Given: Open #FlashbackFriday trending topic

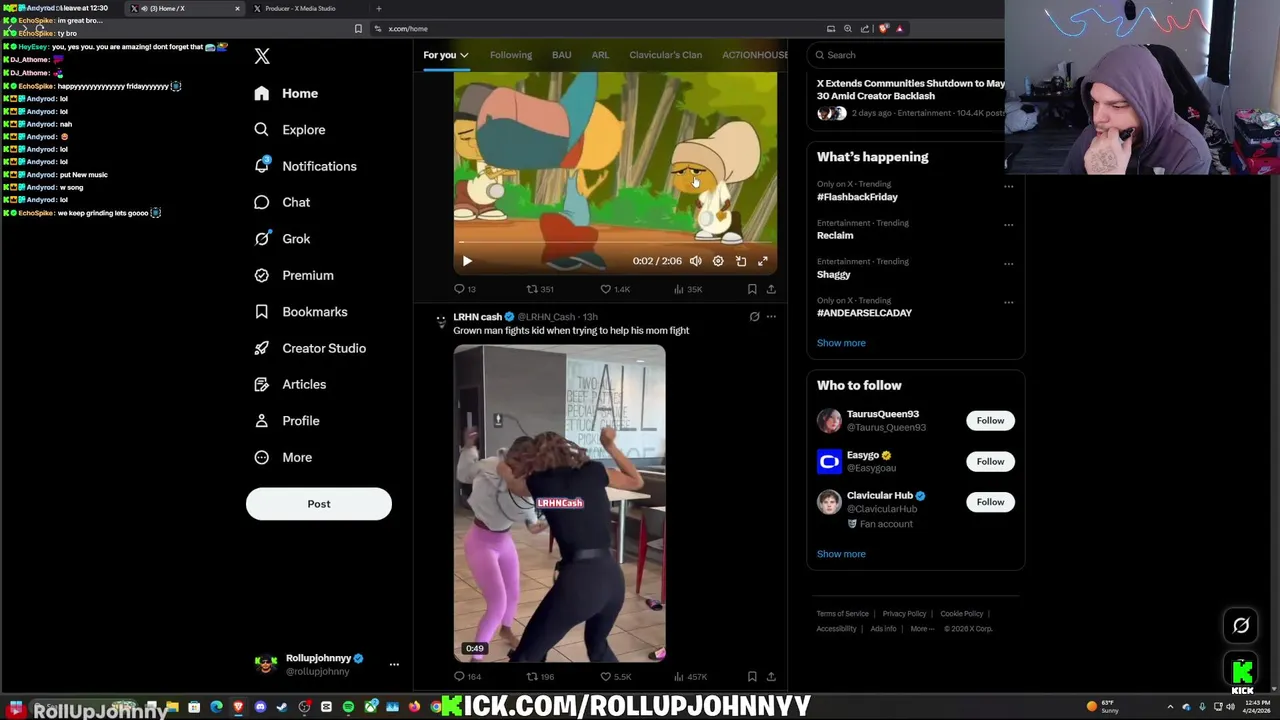Looking at the screenshot, I should (857, 197).
